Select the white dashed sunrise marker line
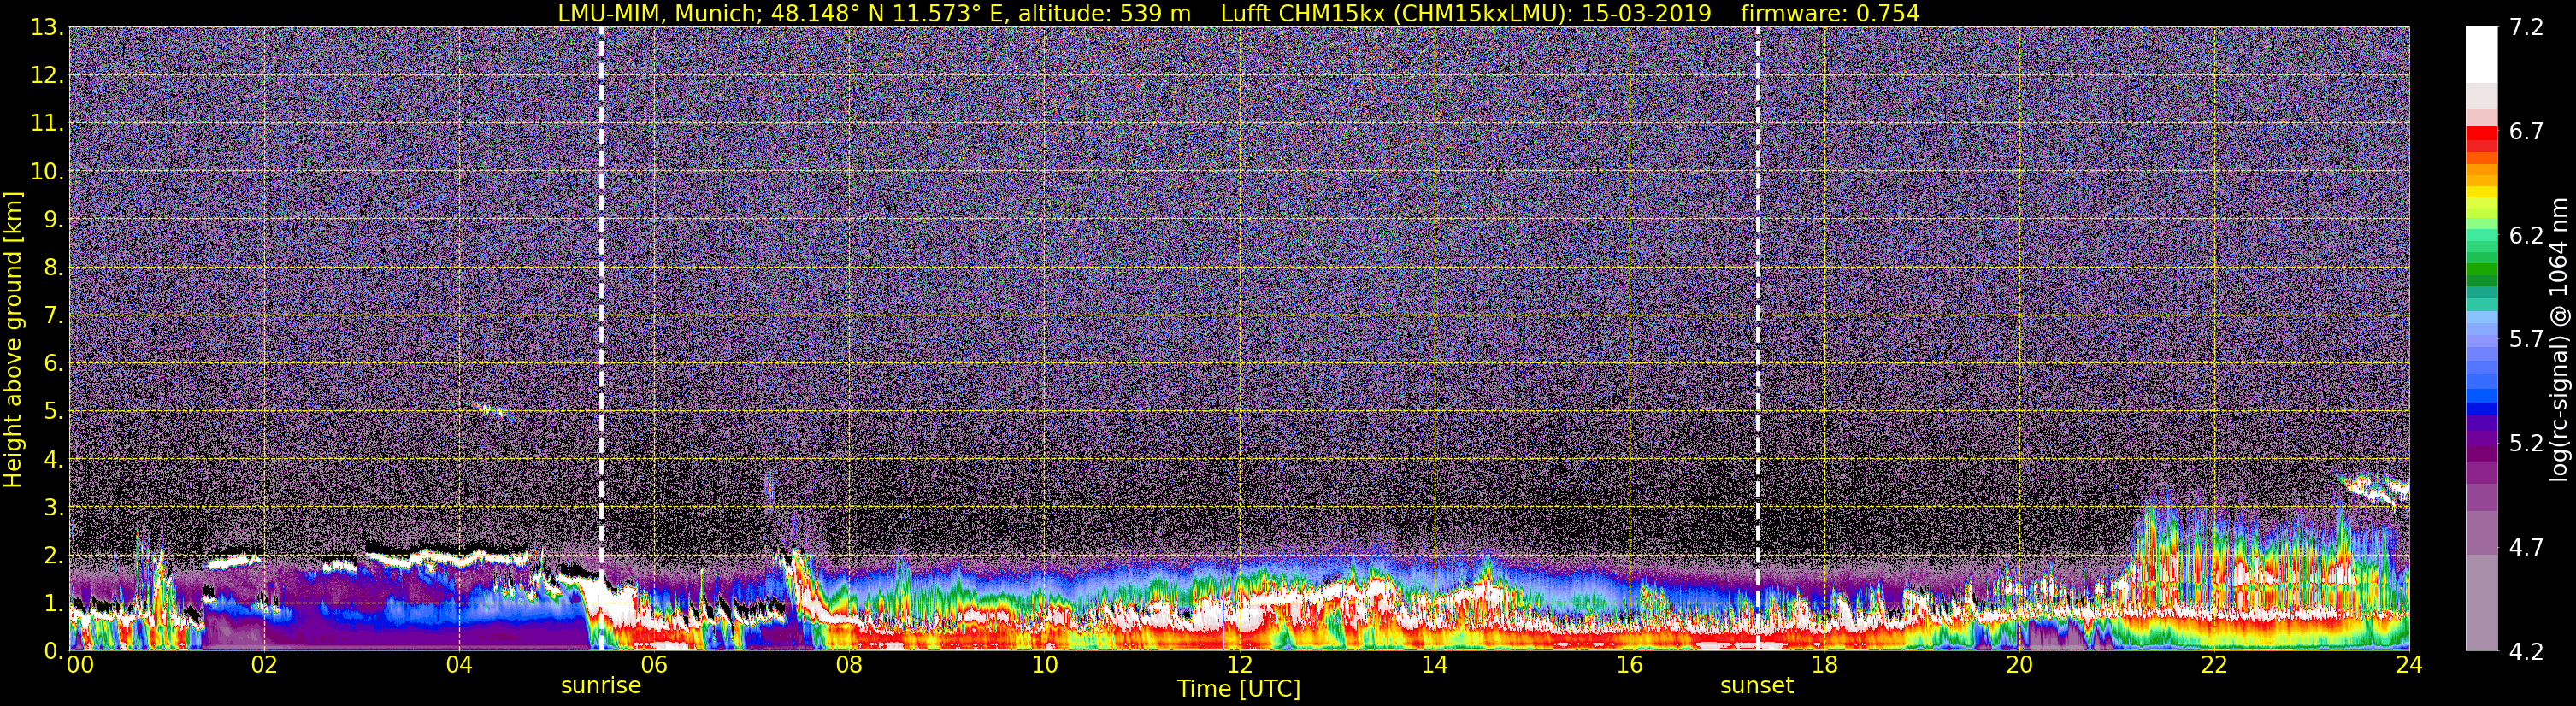The height and width of the screenshot is (706, 2576). coord(601,339)
